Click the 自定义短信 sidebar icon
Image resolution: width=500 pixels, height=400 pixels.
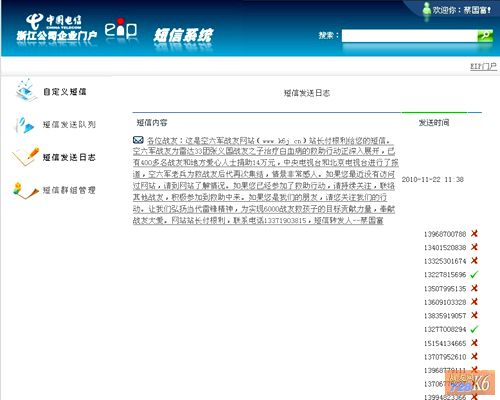(x=26, y=90)
